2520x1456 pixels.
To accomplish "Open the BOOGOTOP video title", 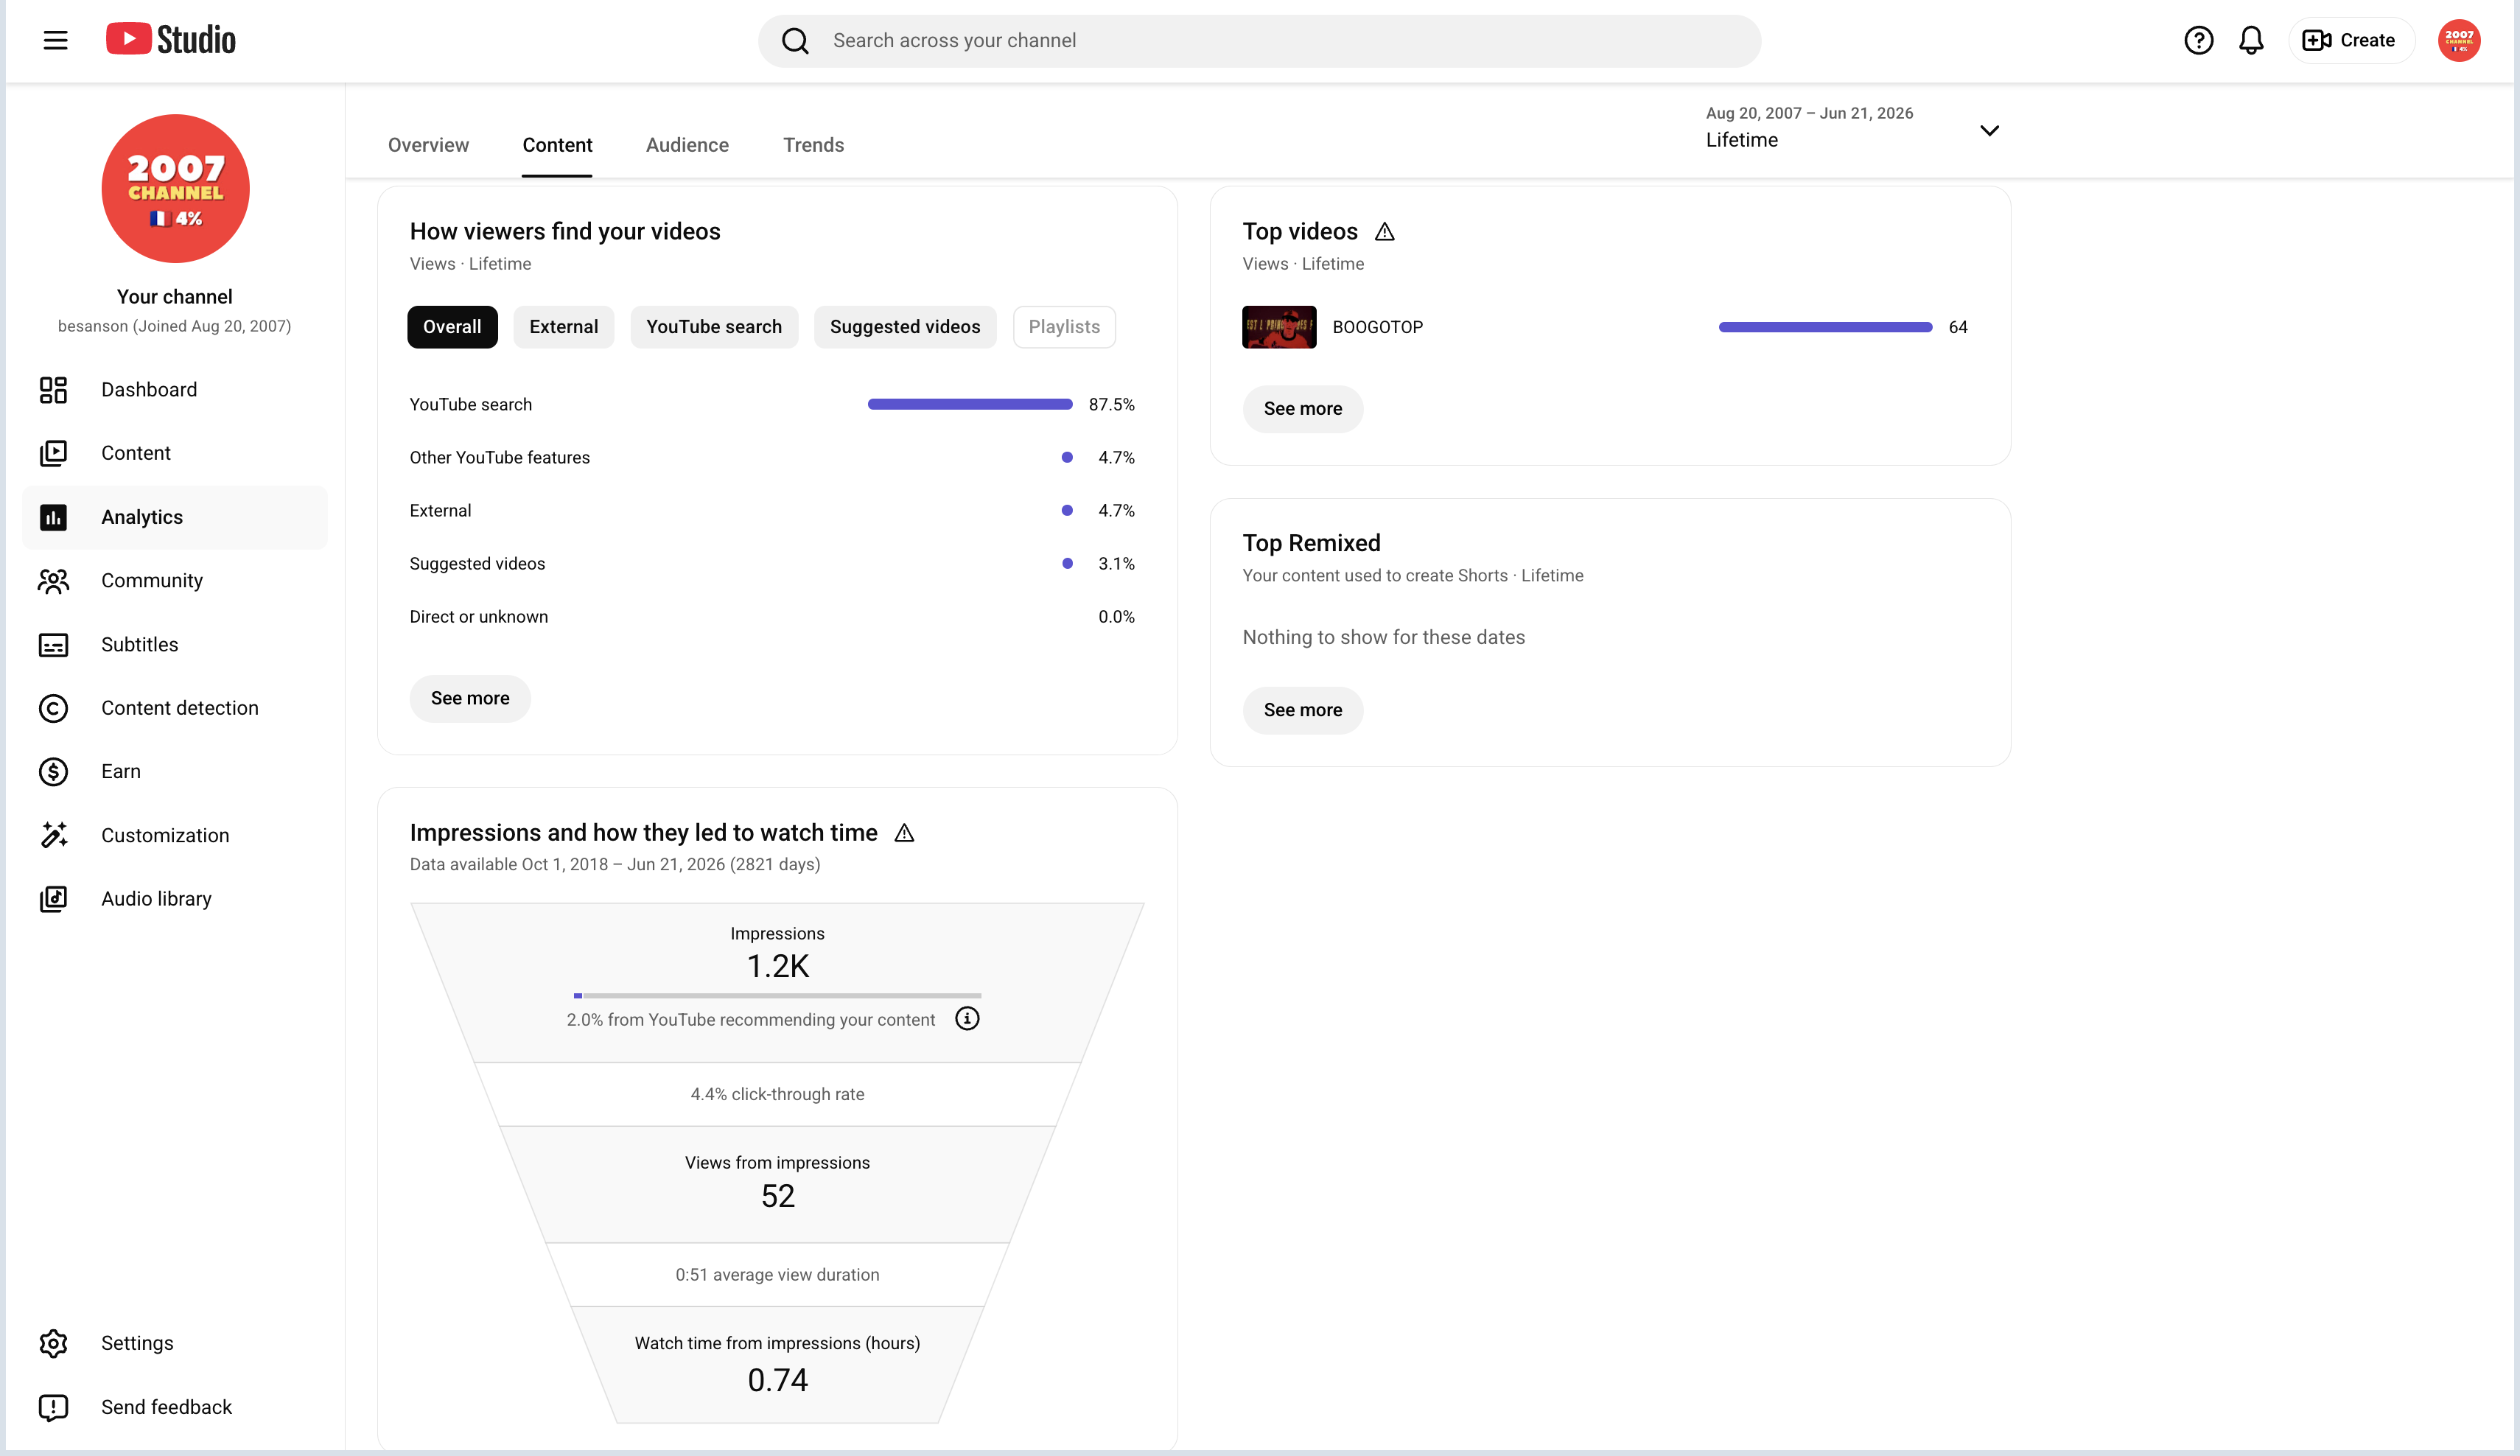I will (1378, 327).
